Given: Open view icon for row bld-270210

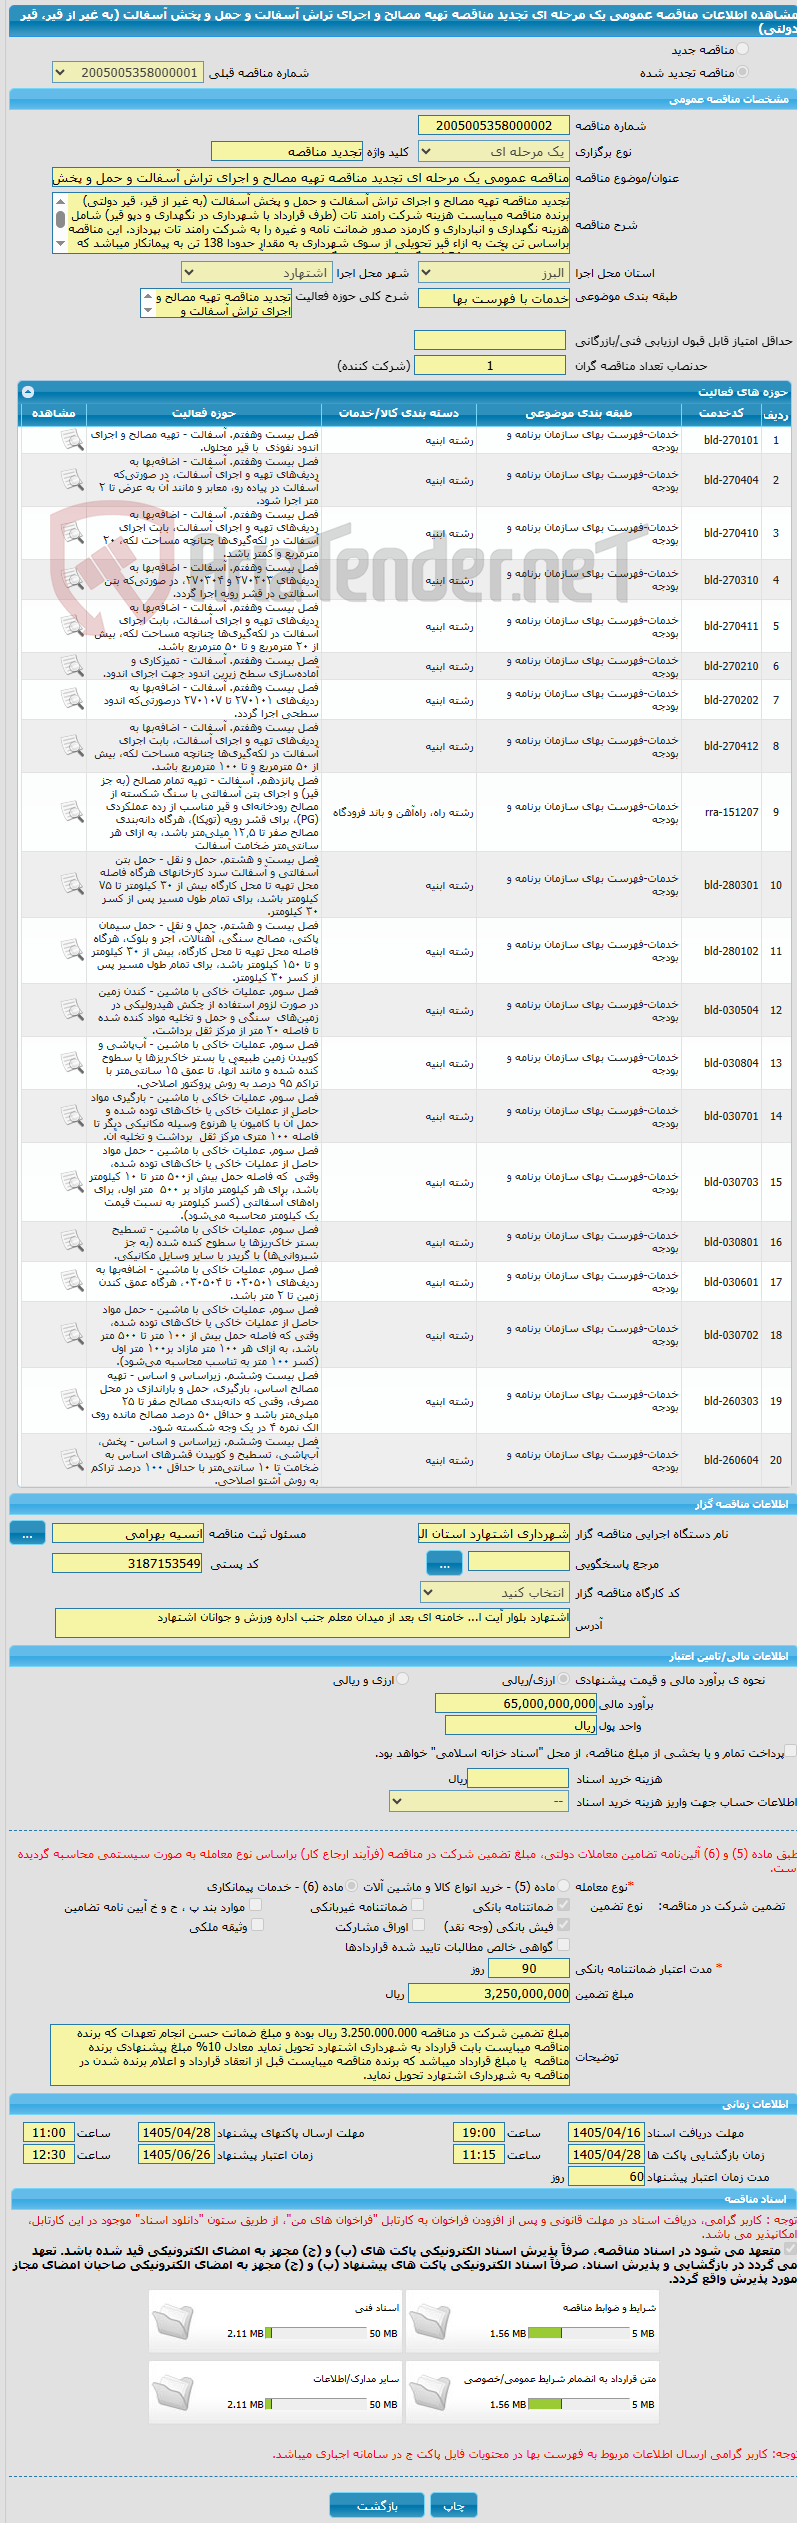Looking at the screenshot, I should pyautogui.click(x=71, y=666).
